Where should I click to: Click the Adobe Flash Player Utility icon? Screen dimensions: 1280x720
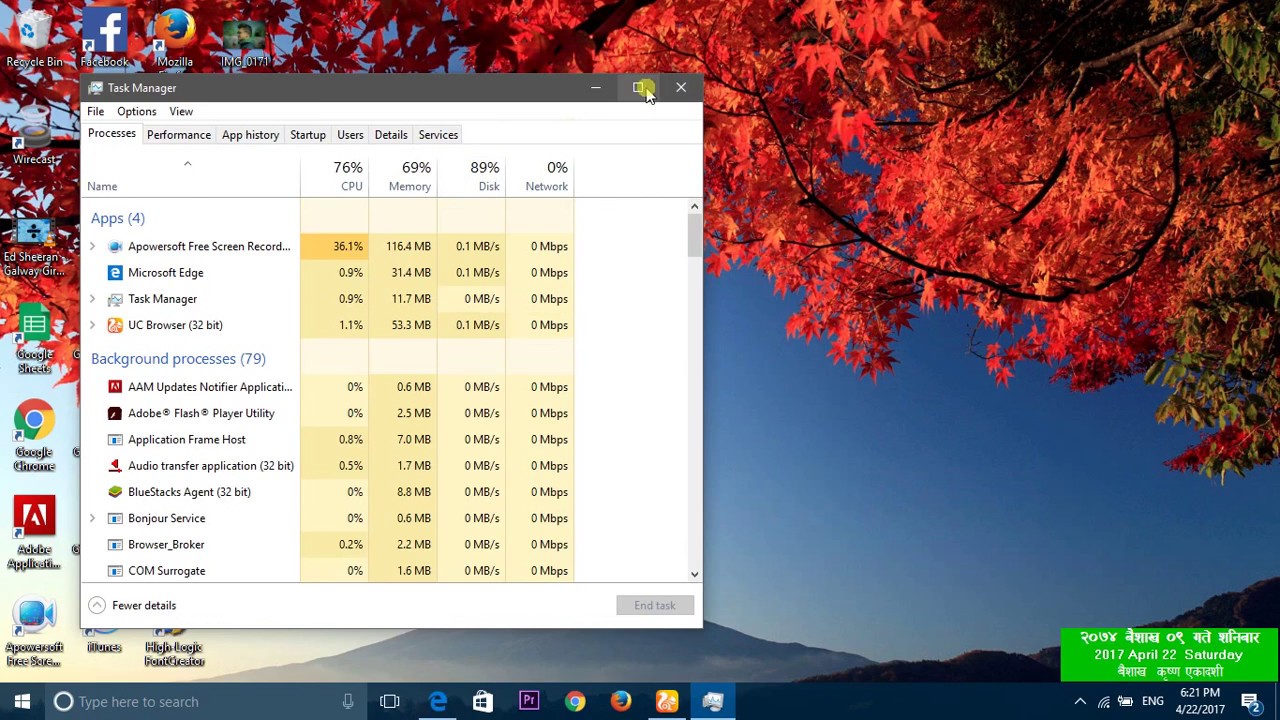point(115,413)
